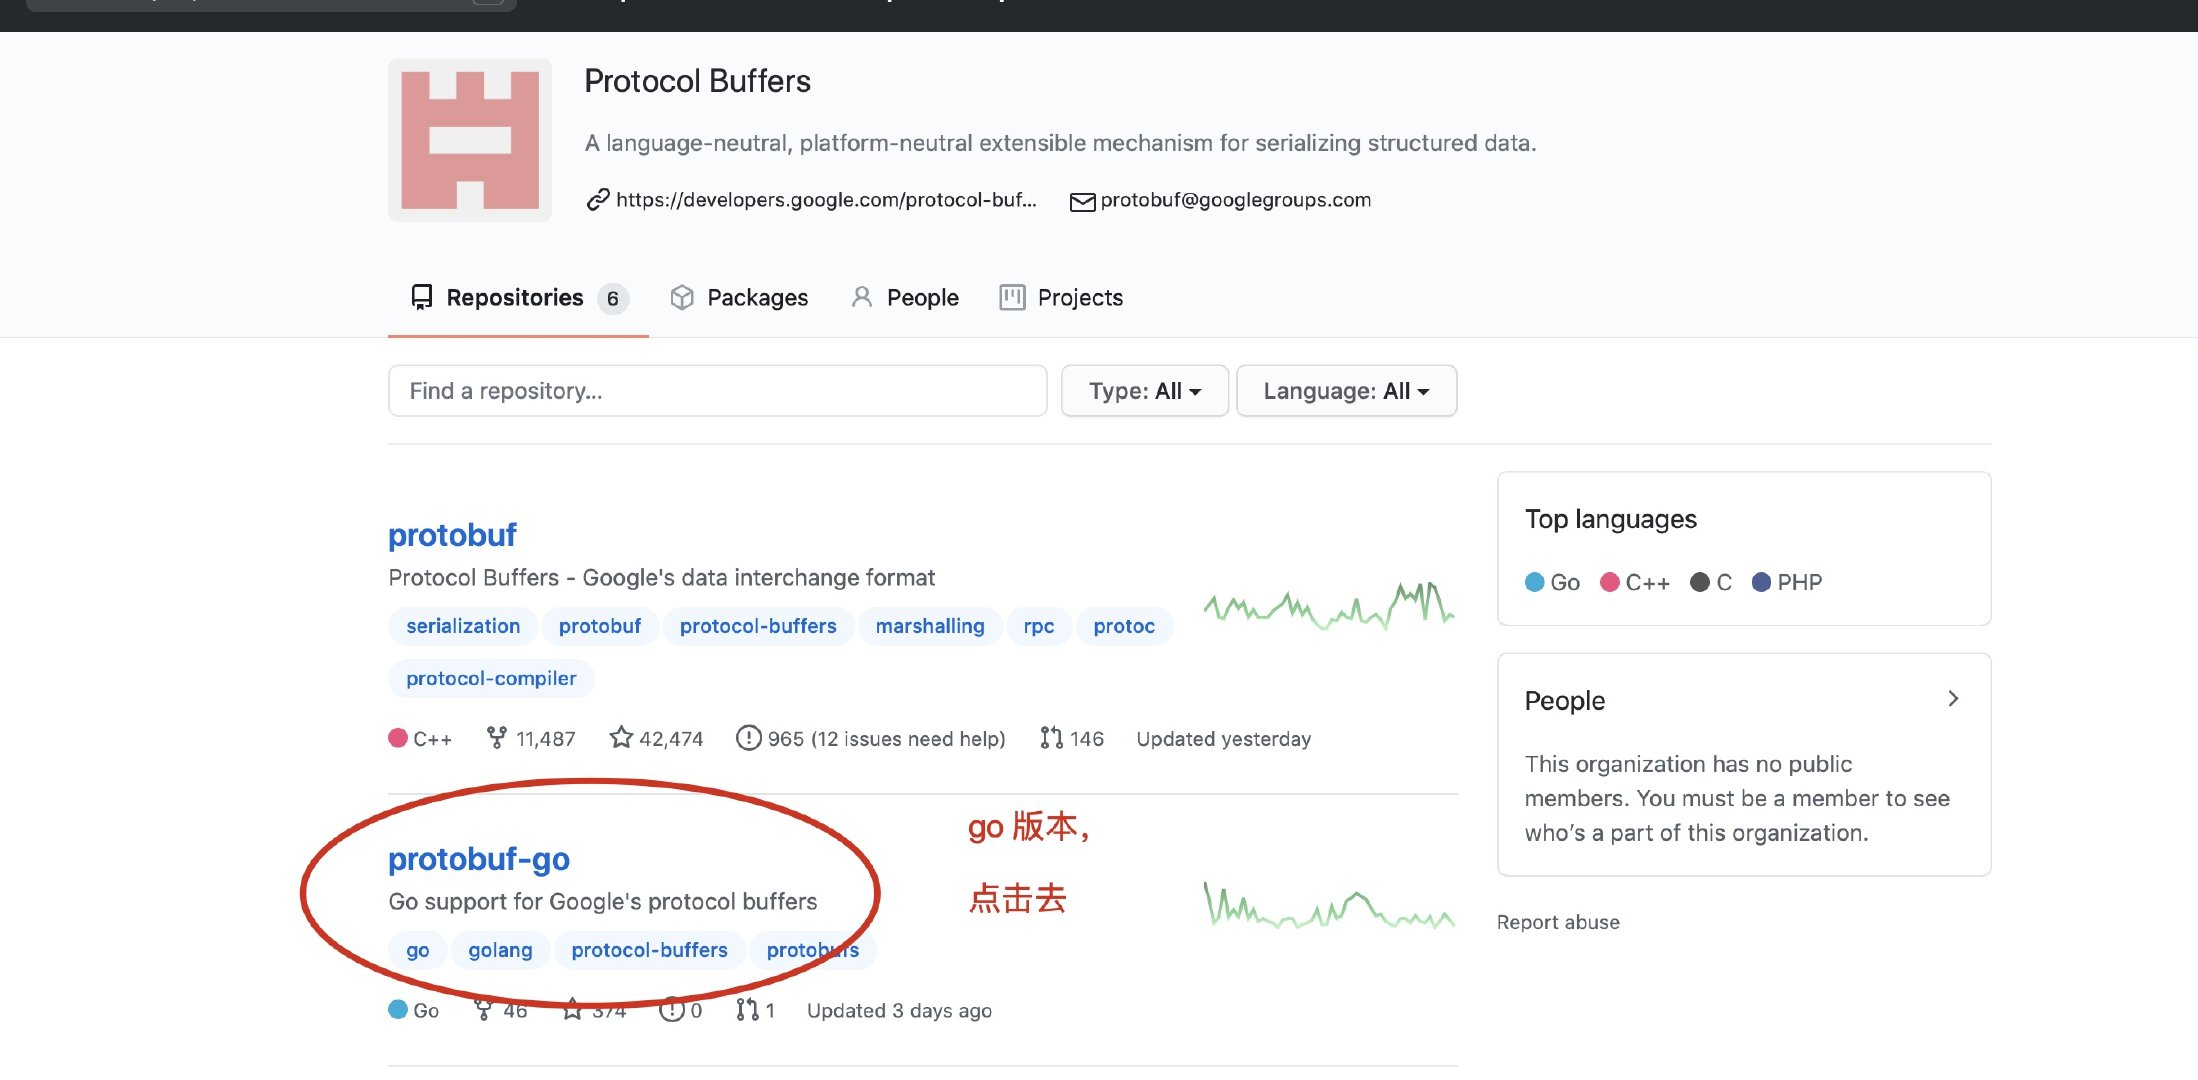Click the Protocol Buffers organization avatar

(469, 139)
